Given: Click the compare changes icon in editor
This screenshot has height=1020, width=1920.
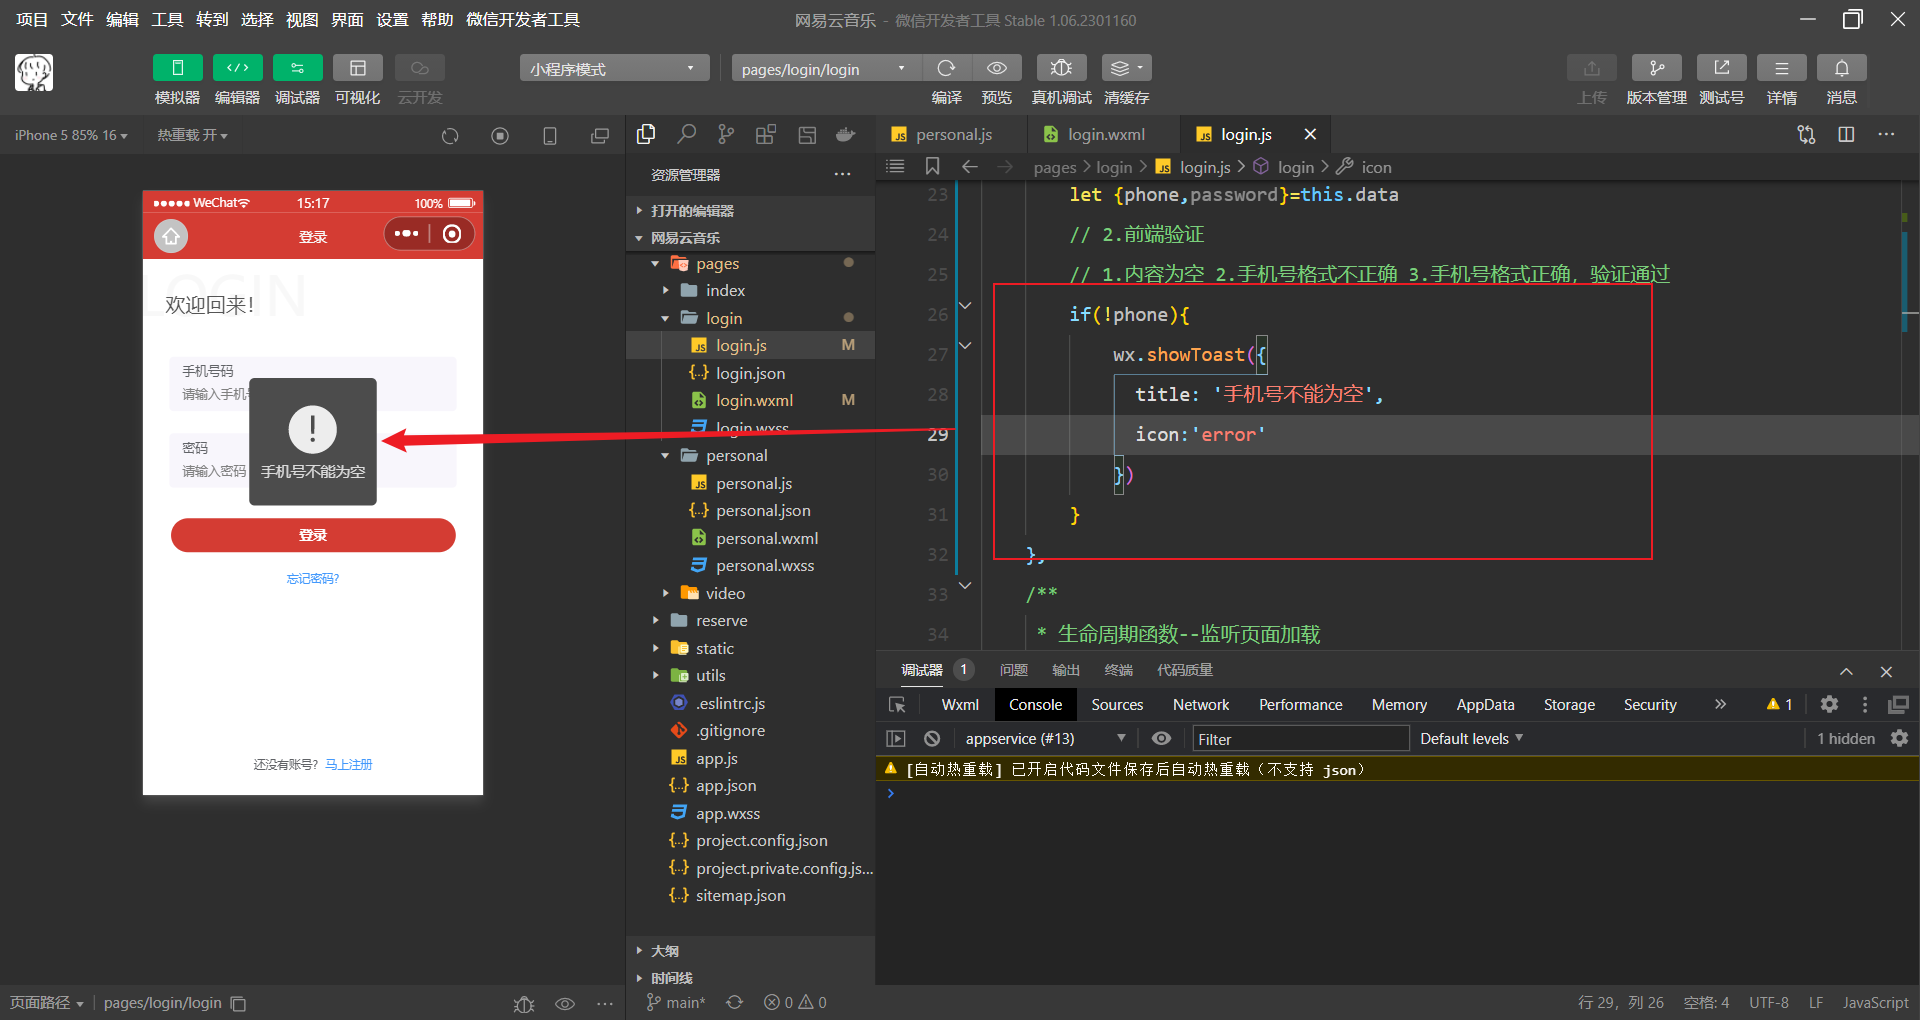Looking at the screenshot, I should point(1806,134).
